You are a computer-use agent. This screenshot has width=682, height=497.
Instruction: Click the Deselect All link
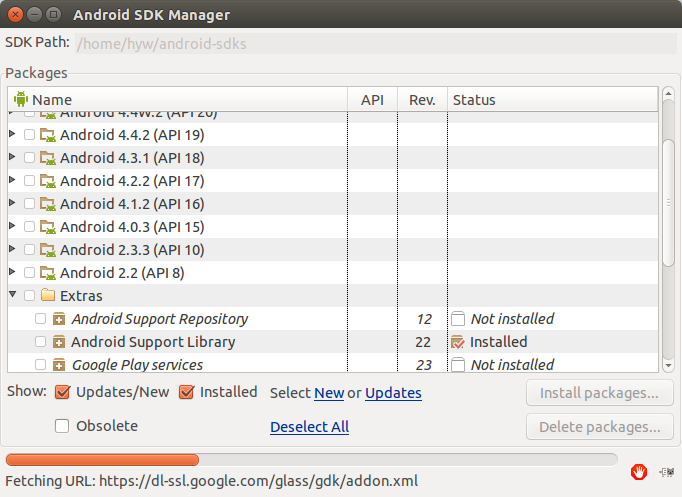coord(309,427)
